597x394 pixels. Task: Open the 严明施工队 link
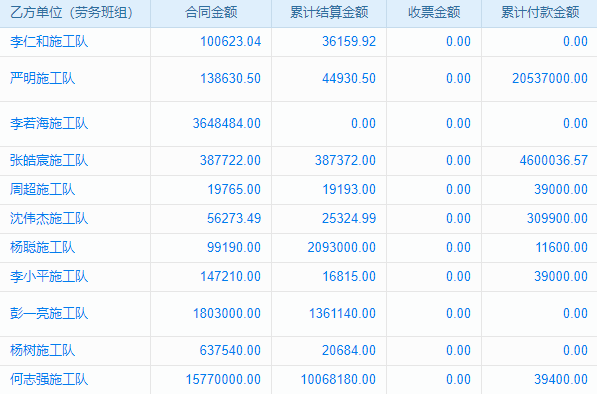(43, 78)
